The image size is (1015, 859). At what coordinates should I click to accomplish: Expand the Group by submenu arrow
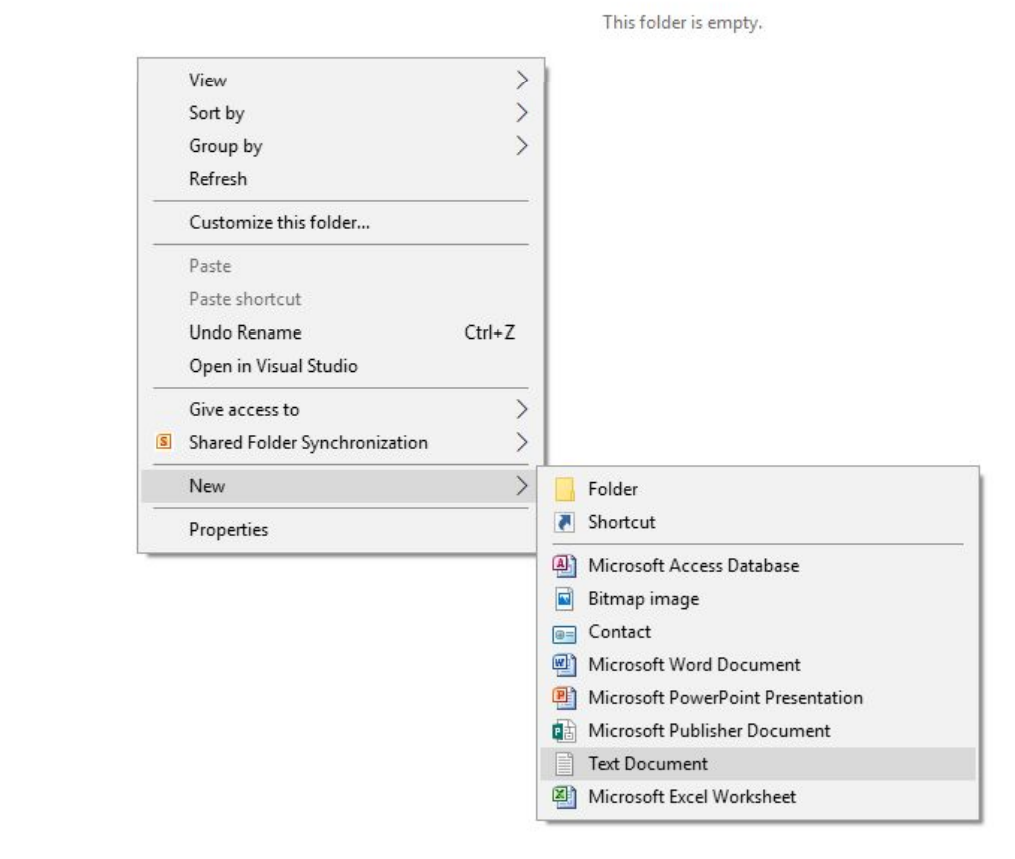(521, 146)
